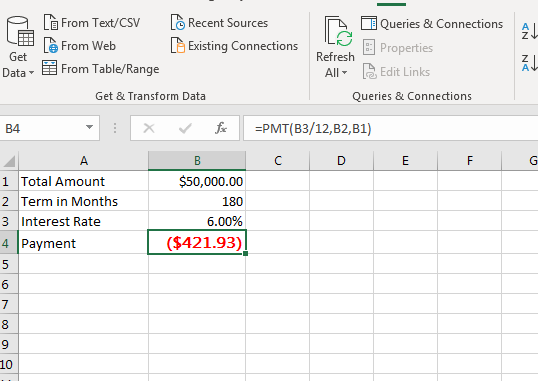Click the formula bar with PMT formula
538x381 pixels.
click(x=390, y=128)
